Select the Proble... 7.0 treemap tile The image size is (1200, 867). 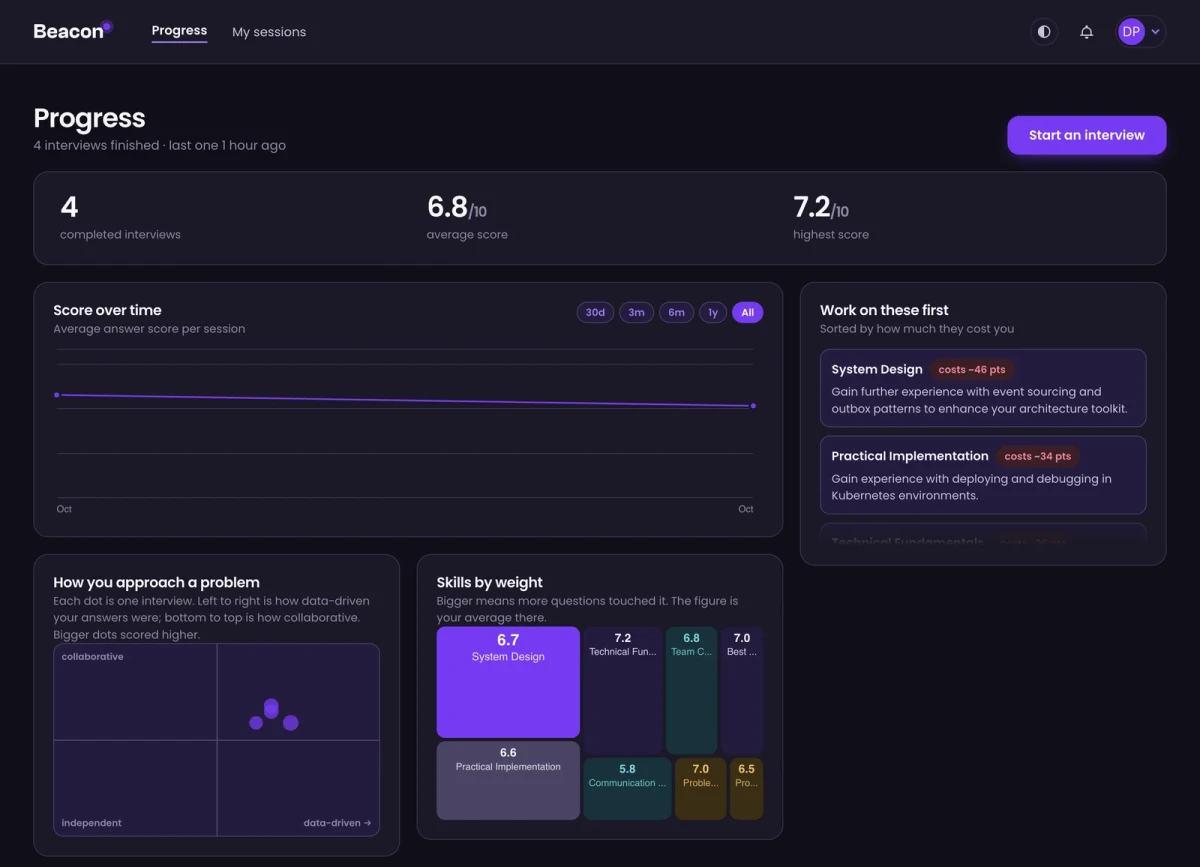pos(700,789)
